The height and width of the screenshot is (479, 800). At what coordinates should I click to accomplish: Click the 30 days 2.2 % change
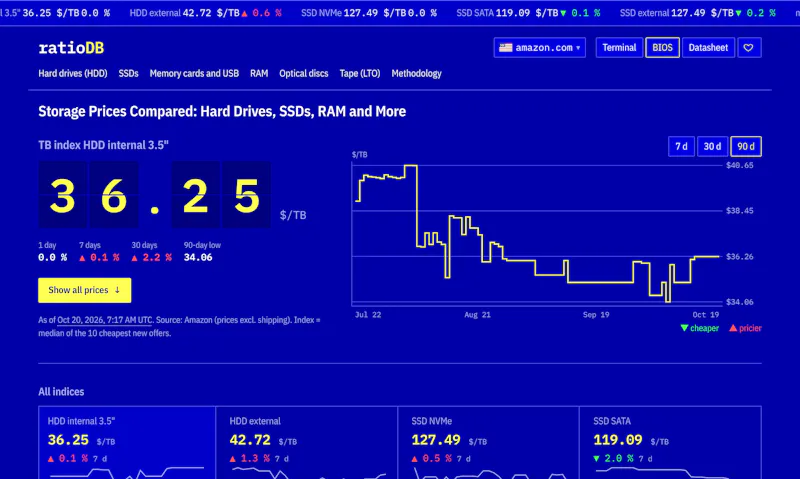[x=152, y=258]
